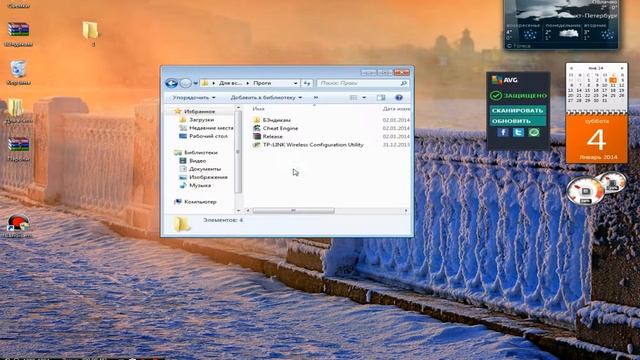Click the orange day 4 calendar tile
Screen dimensions: 640x360
(596, 139)
